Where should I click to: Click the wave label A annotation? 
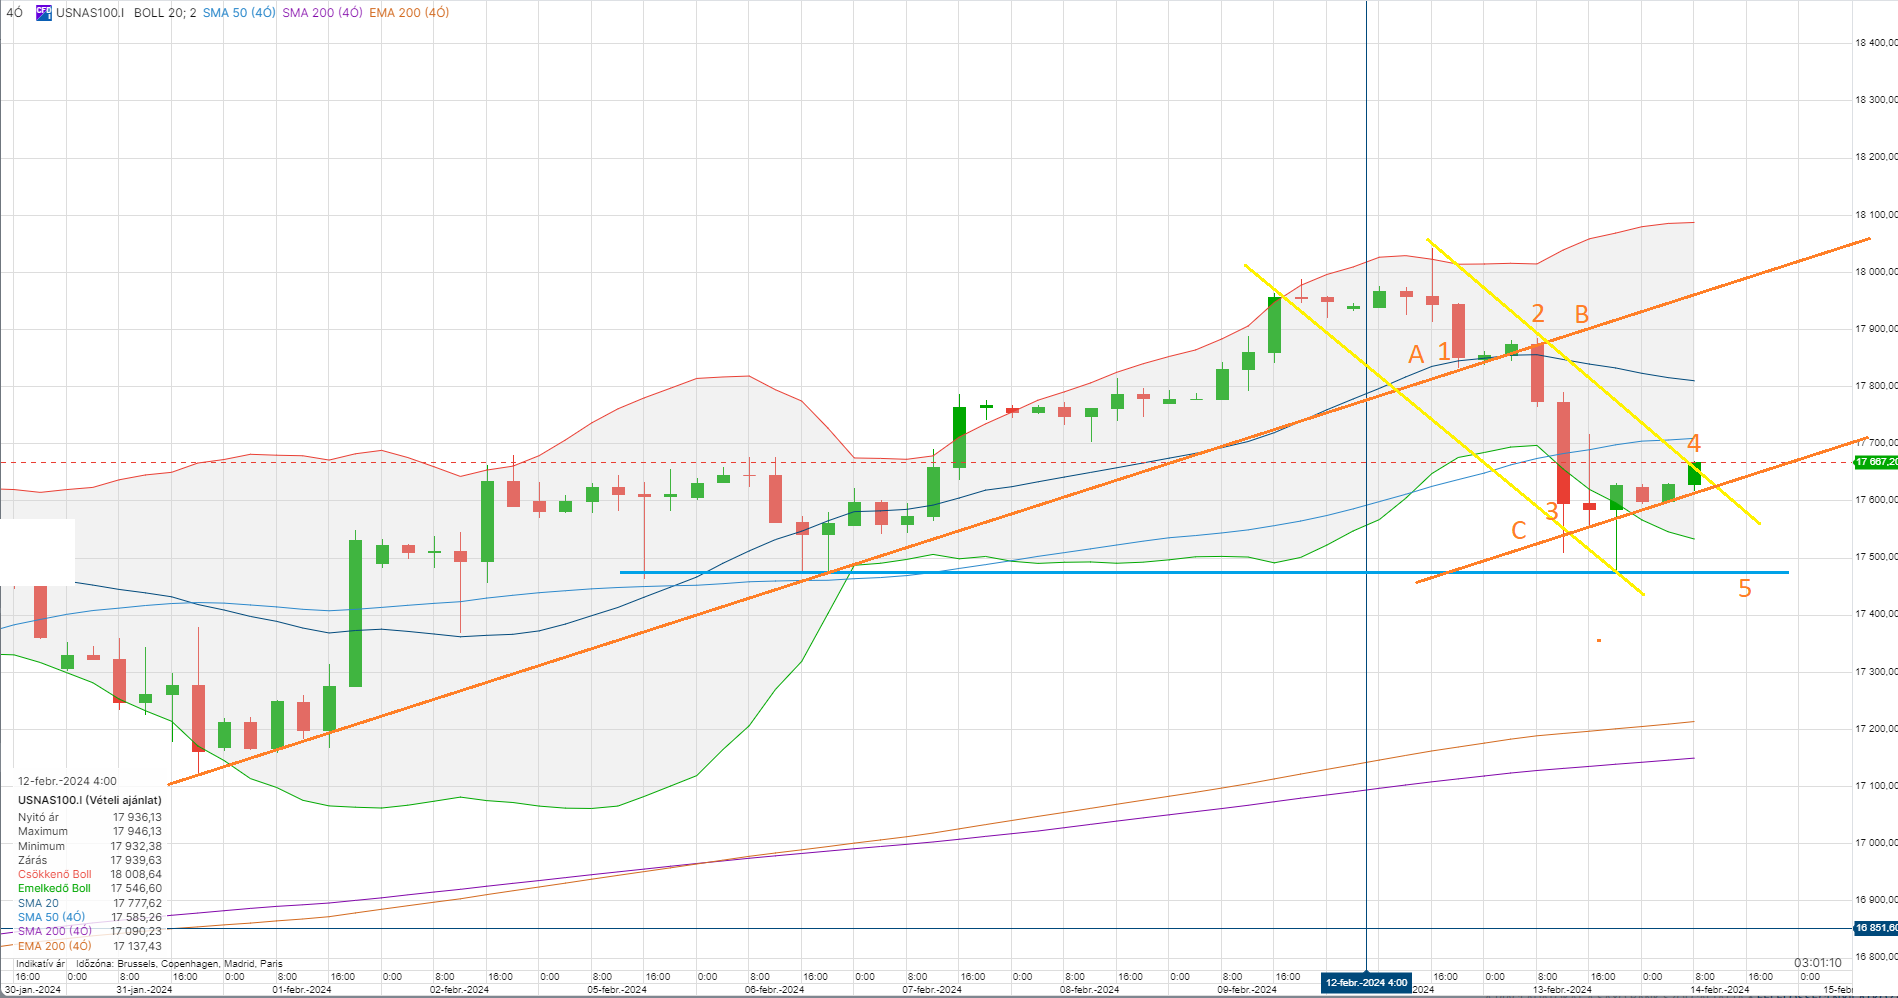pyautogui.click(x=1416, y=354)
